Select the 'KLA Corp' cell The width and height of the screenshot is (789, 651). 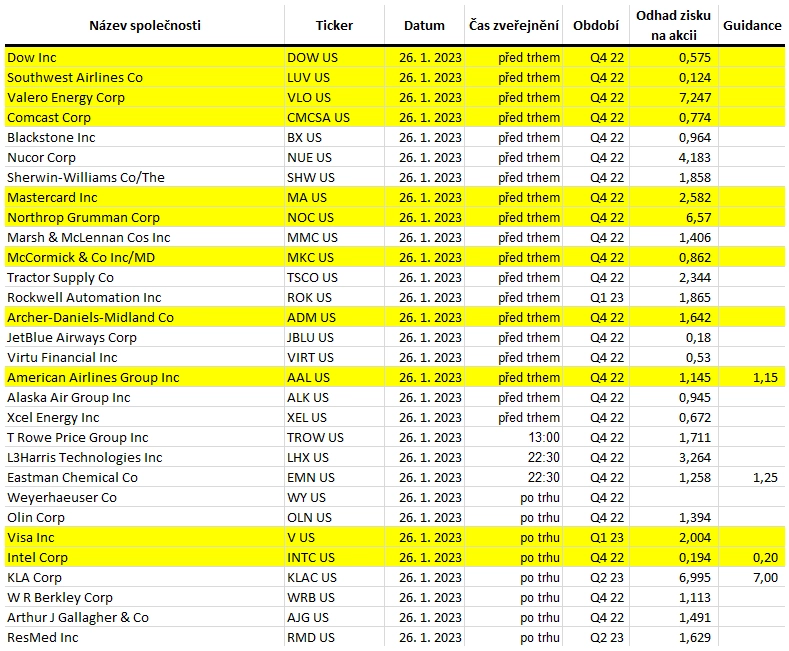tap(144, 578)
